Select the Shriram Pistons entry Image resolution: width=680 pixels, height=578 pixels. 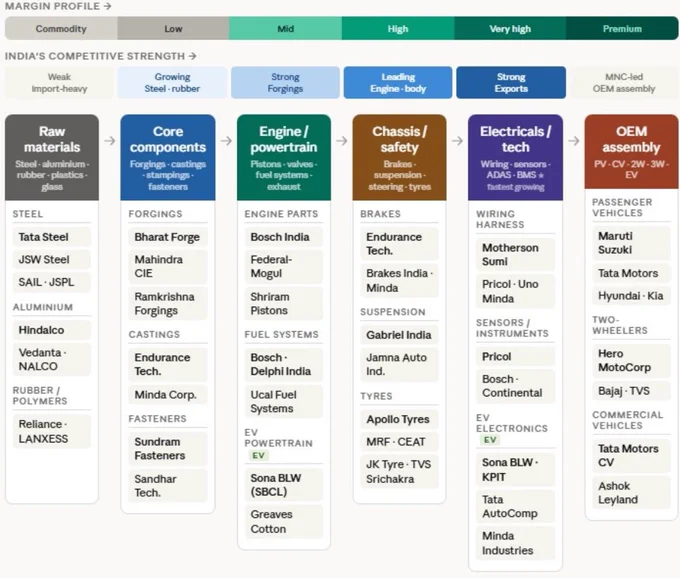click(x=284, y=304)
